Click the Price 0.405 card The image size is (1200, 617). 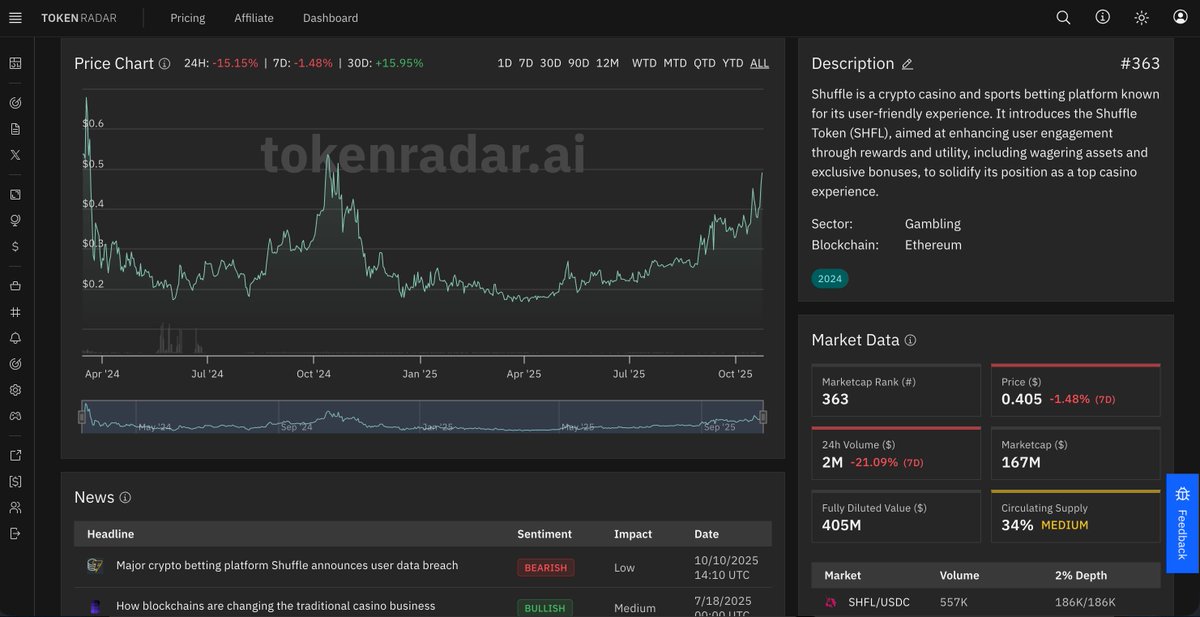tap(1076, 390)
